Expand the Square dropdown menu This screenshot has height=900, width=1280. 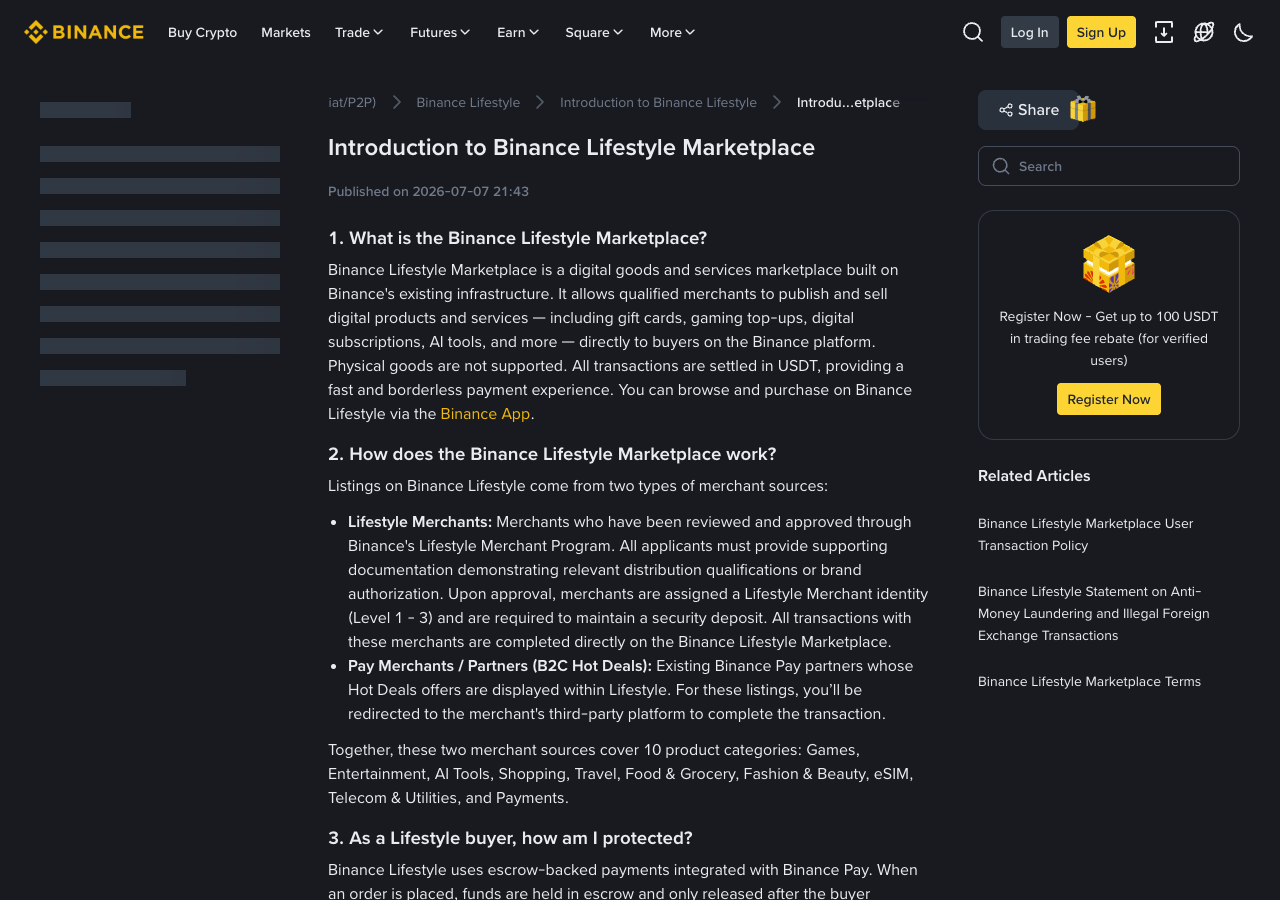[594, 32]
